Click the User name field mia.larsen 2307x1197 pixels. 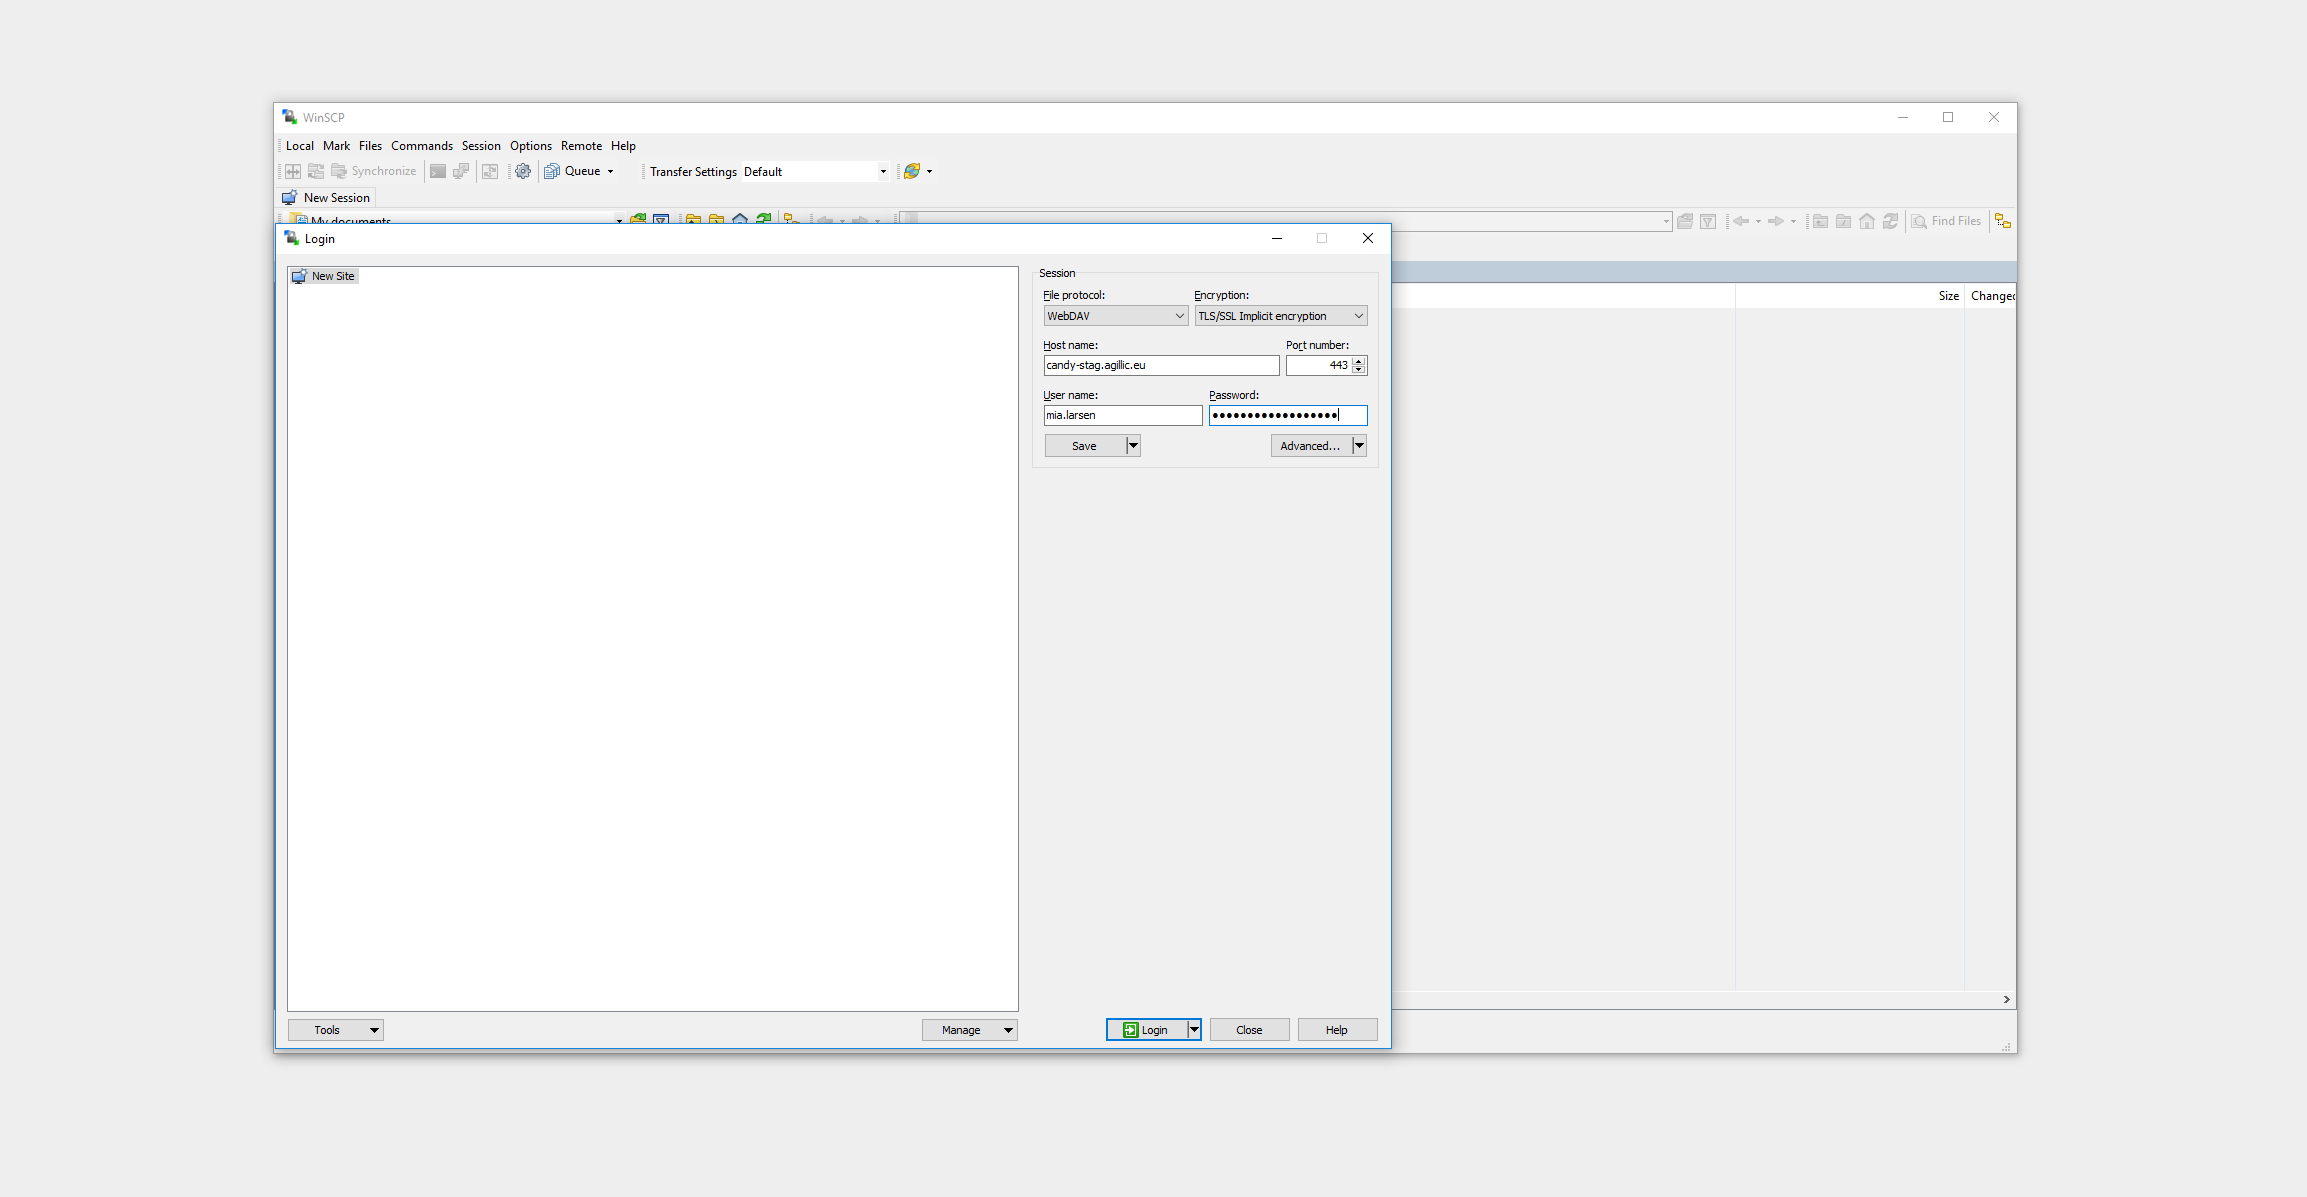[x=1123, y=415]
